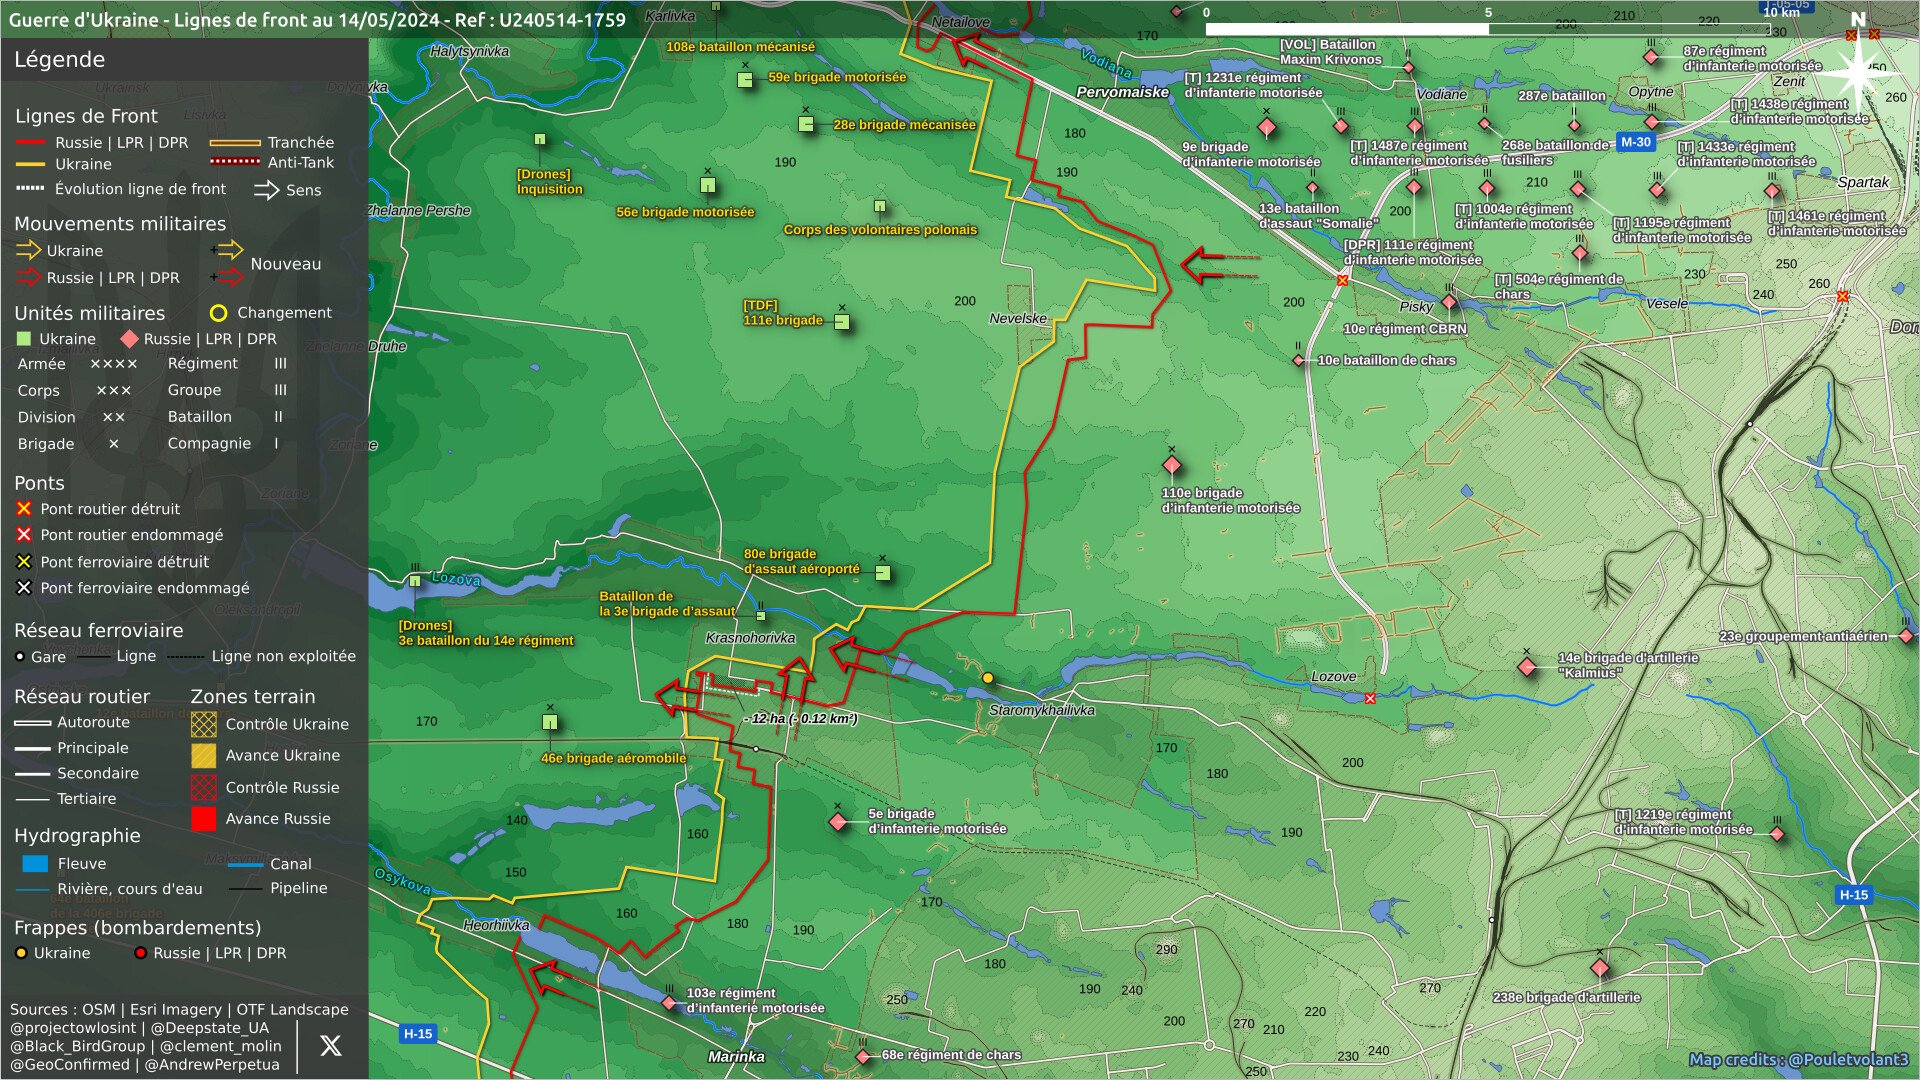Click the @AndrewPerpetua source credit
Image resolution: width=1920 pixels, height=1080 pixels.
pyautogui.click(x=213, y=1064)
